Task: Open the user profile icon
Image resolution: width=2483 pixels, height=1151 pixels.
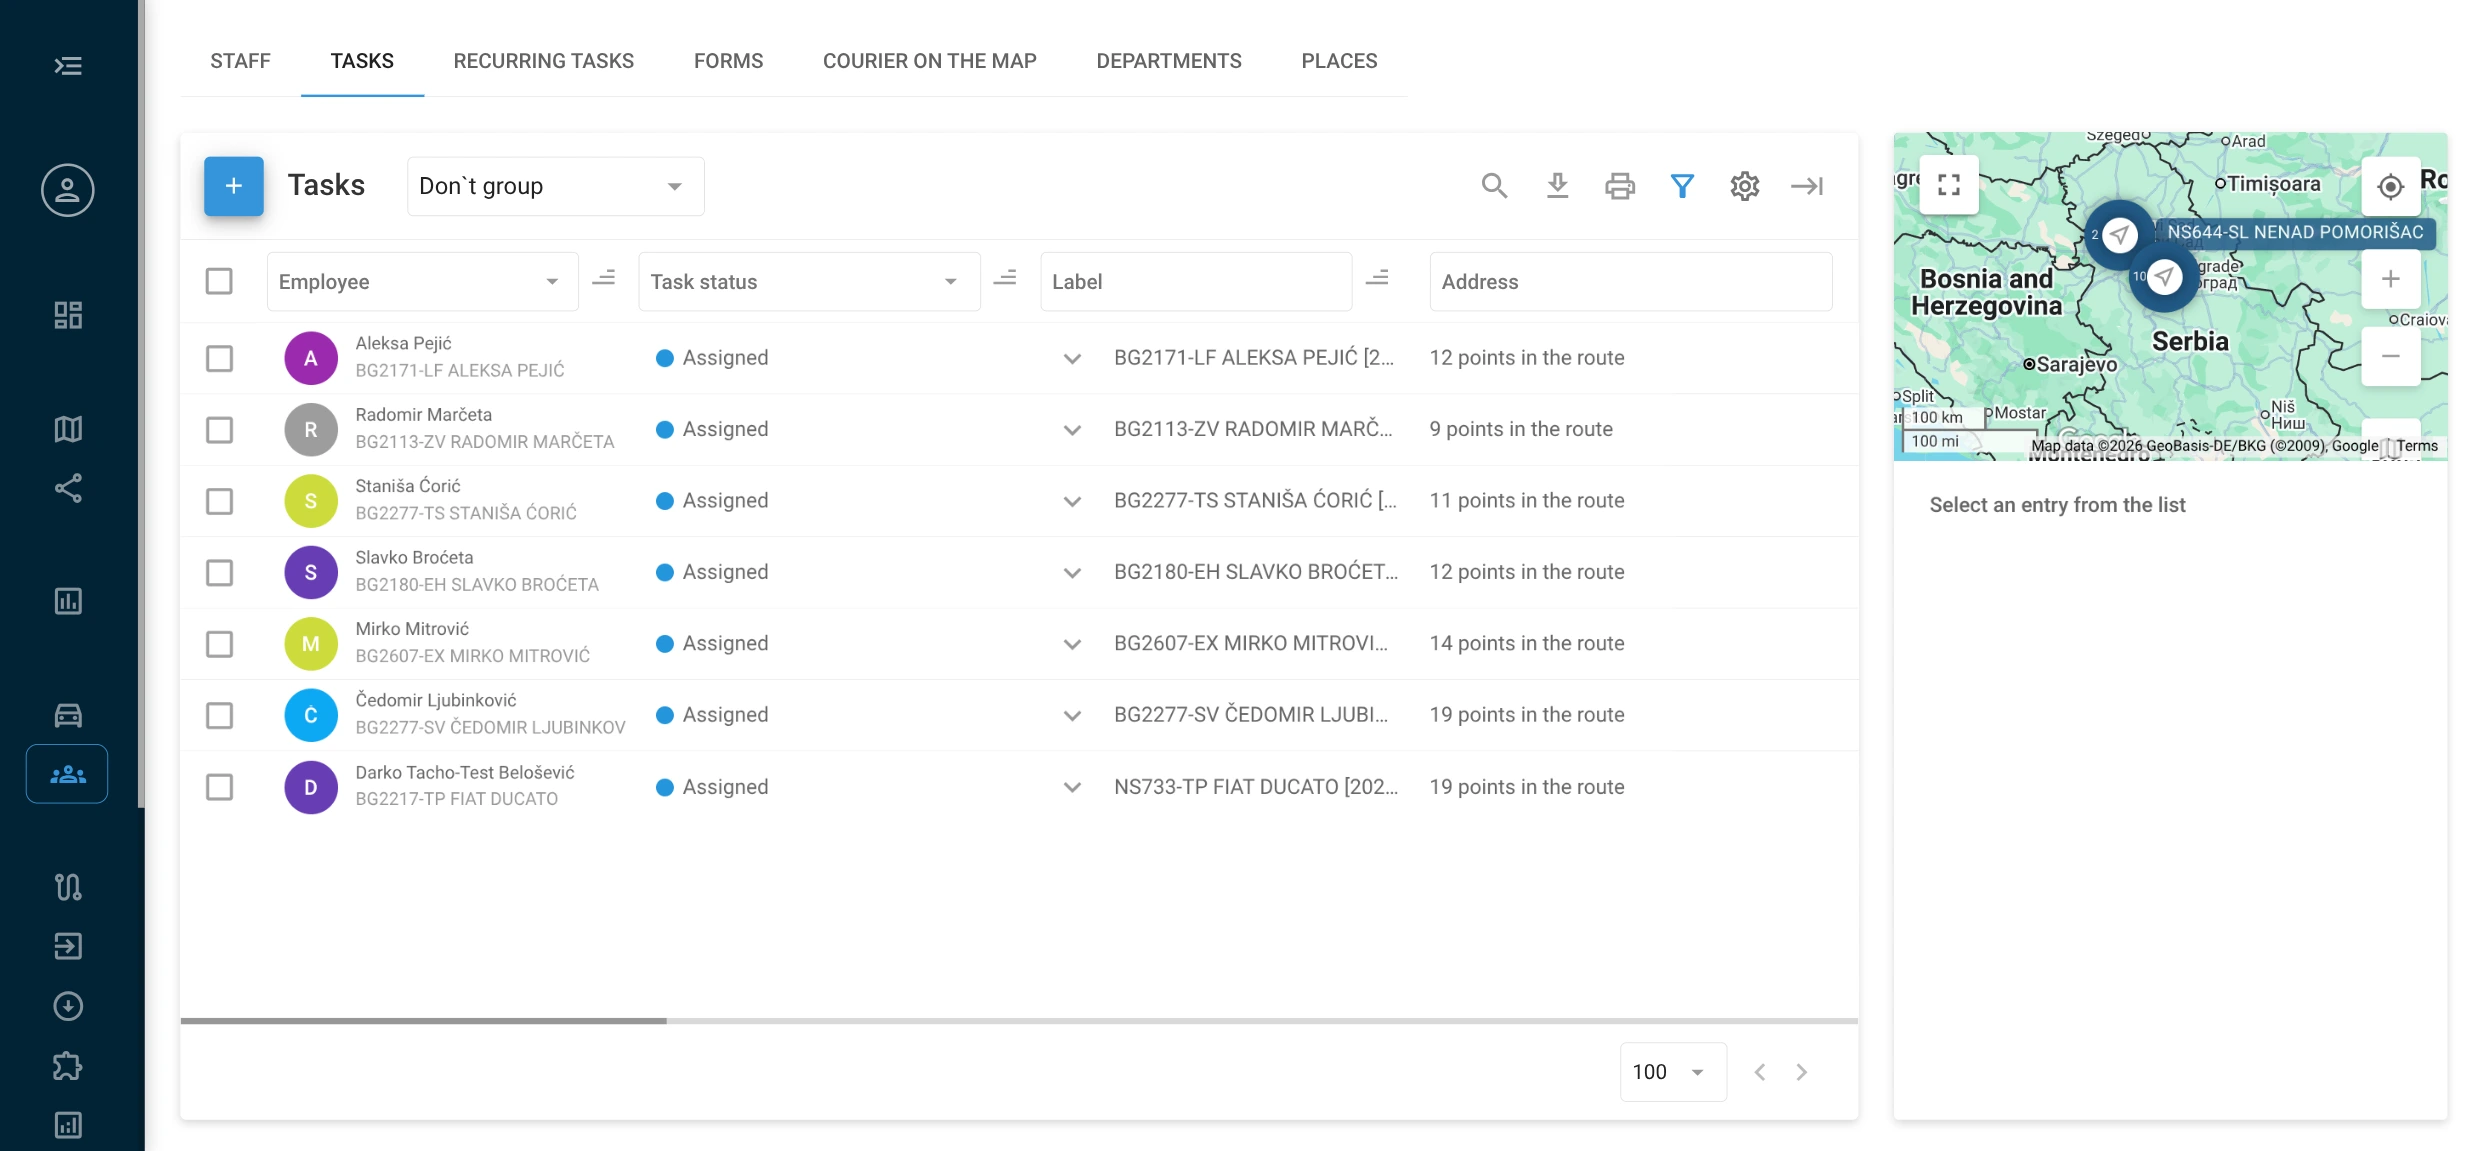Action: (x=68, y=190)
